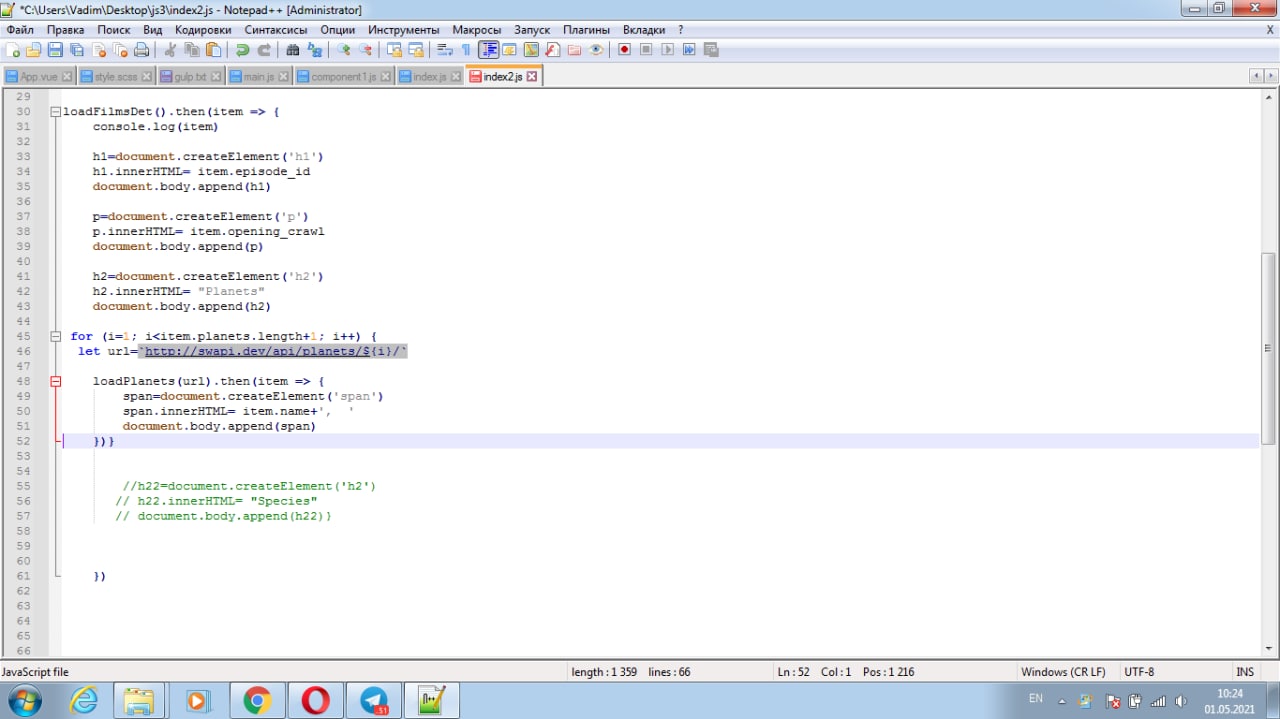Toggle word wrap in the toolbar
Image resolution: width=1280 pixels, height=719 pixels.
pyautogui.click(x=444, y=49)
